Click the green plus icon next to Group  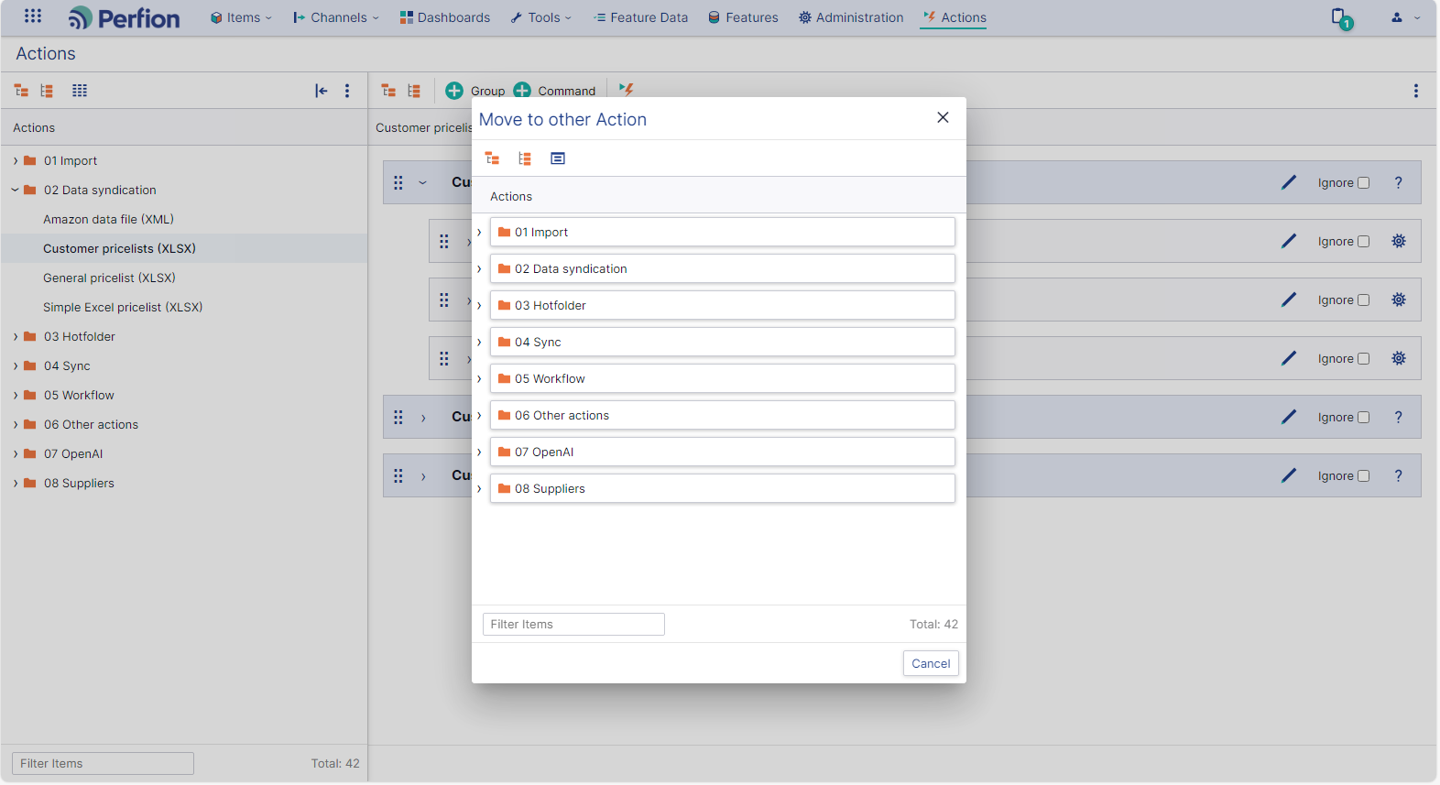(x=454, y=90)
